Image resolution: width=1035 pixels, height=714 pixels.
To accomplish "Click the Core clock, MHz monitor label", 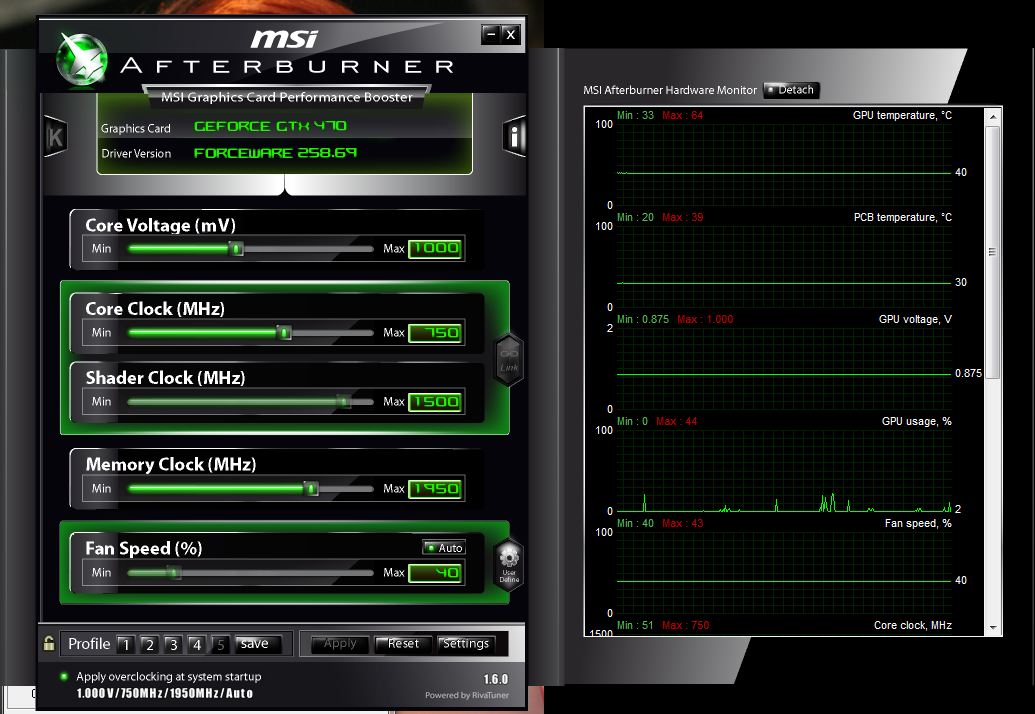I will 913,625.
